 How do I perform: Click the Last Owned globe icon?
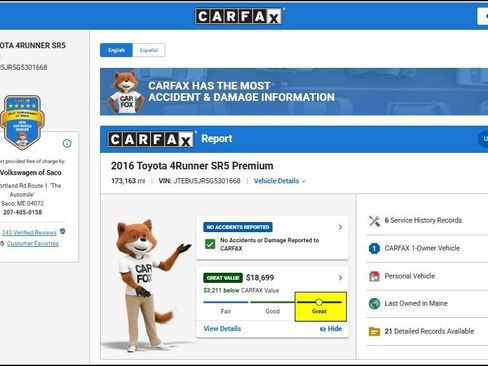tap(374, 304)
